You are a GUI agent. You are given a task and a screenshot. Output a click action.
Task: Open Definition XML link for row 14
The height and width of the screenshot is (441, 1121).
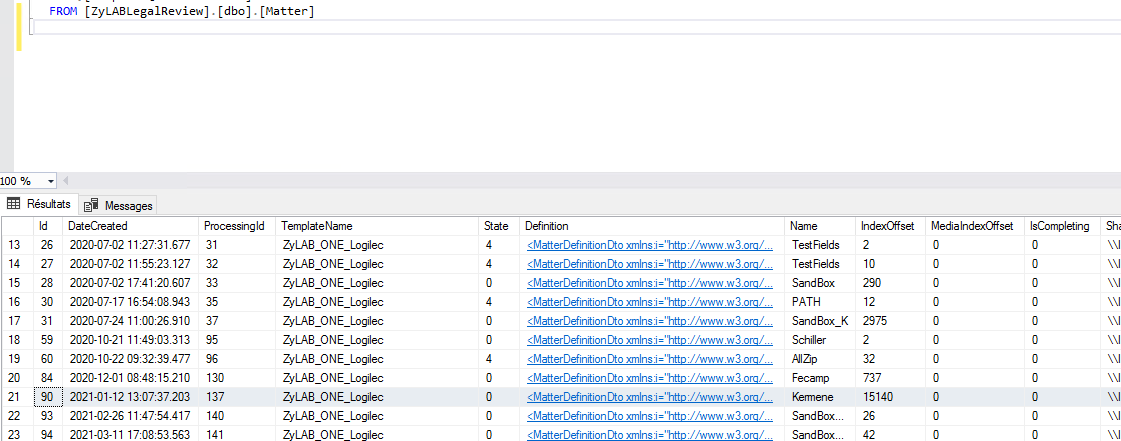pos(650,264)
